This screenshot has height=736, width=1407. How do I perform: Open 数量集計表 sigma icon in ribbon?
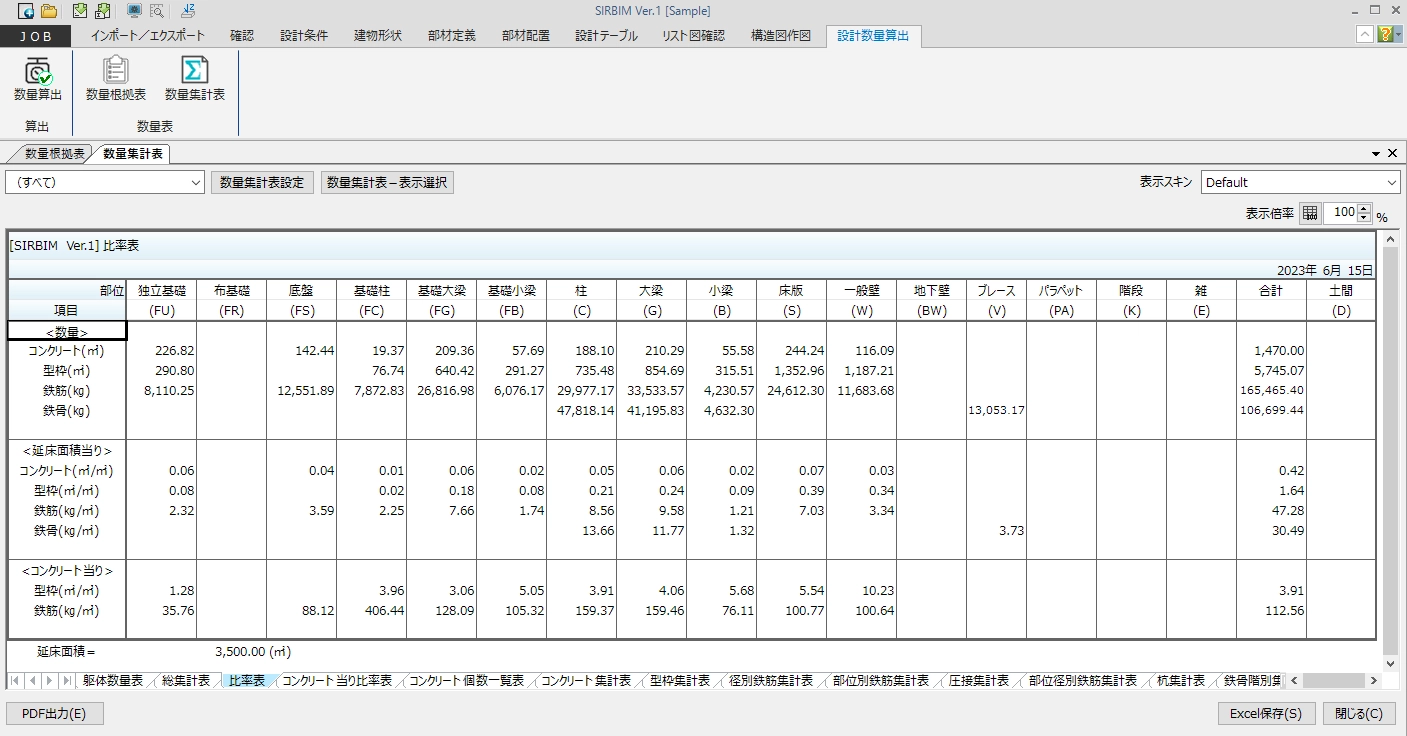point(195,79)
